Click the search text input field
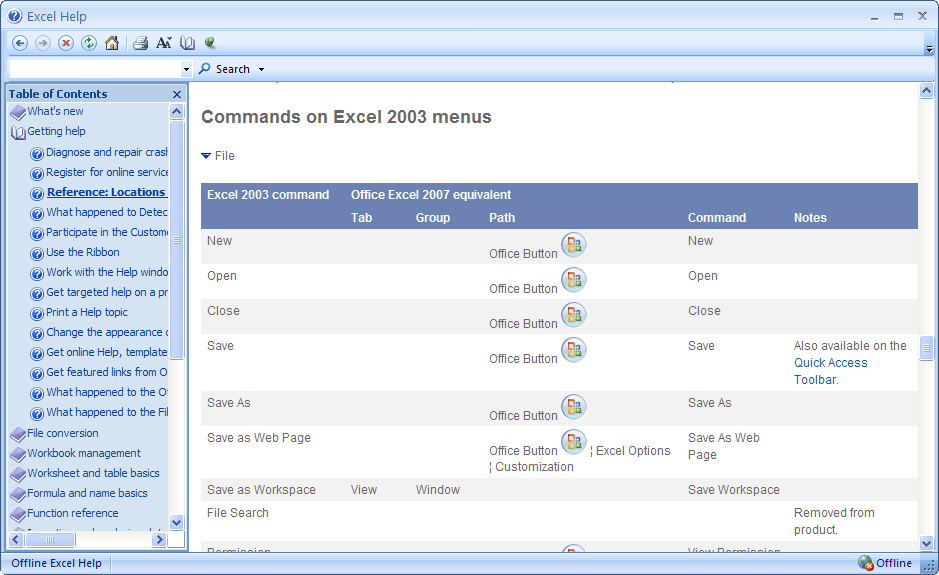The height and width of the screenshot is (575, 939). (x=95, y=69)
